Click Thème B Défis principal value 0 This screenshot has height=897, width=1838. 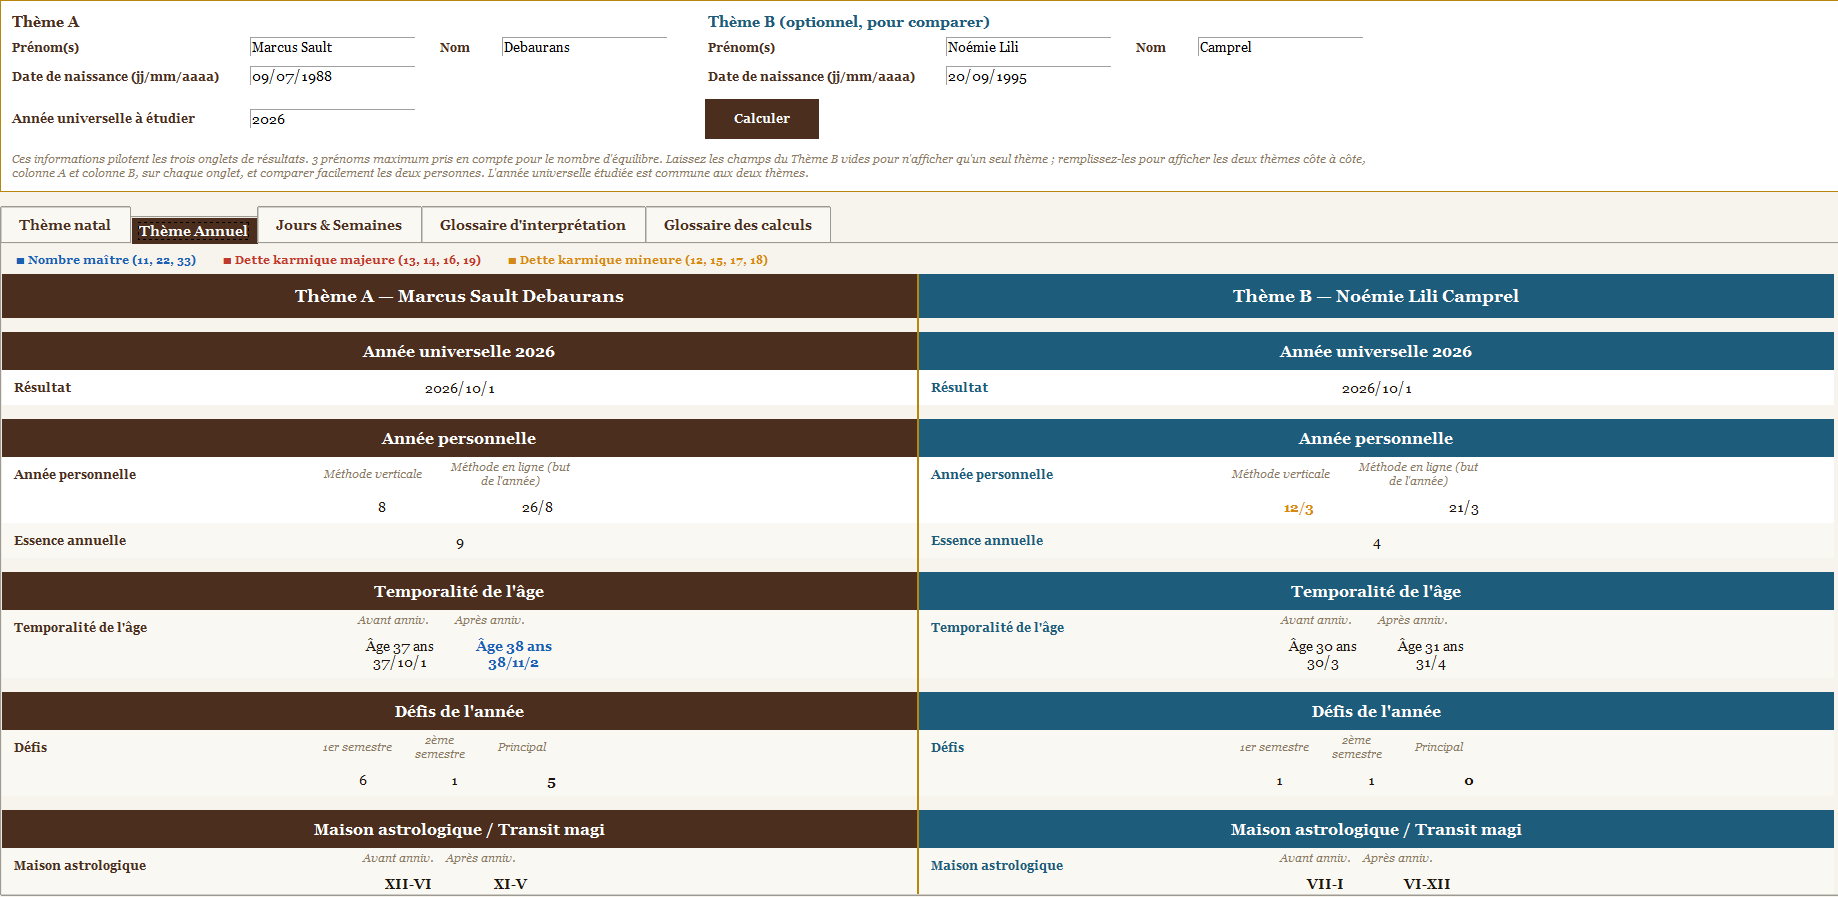pos(1469,781)
